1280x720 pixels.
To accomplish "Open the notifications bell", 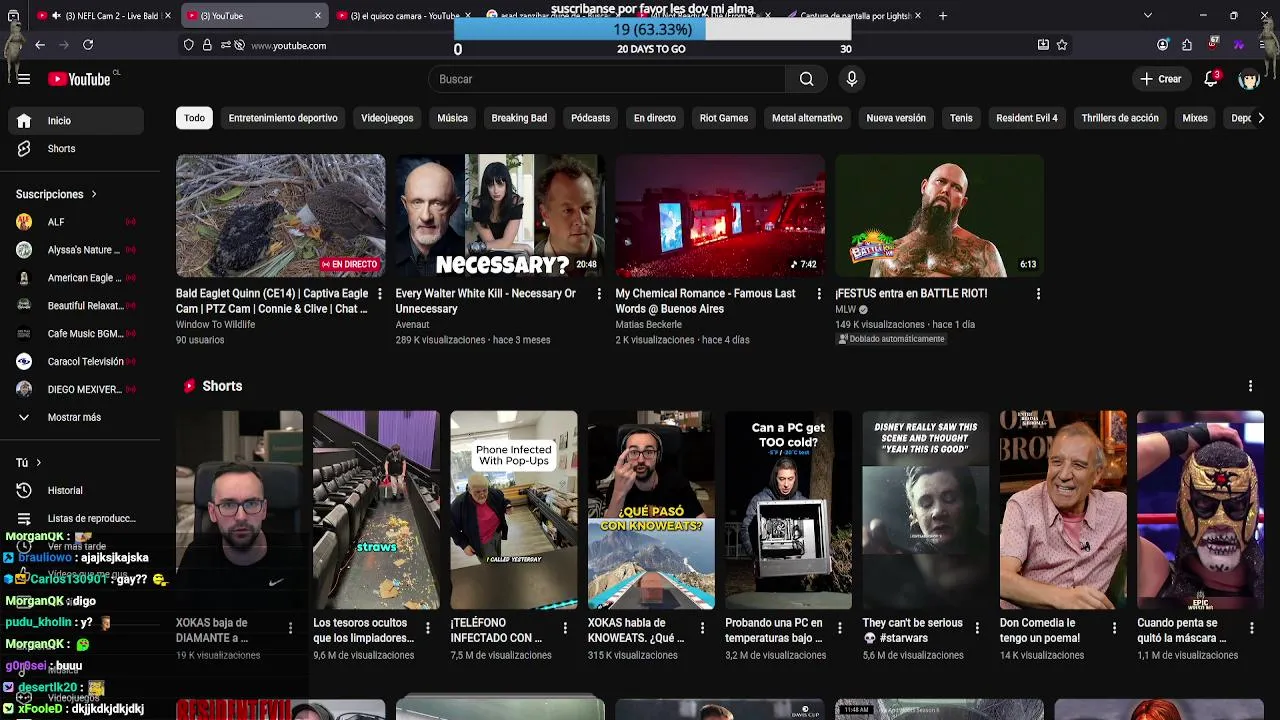I will click(1211, 79).
